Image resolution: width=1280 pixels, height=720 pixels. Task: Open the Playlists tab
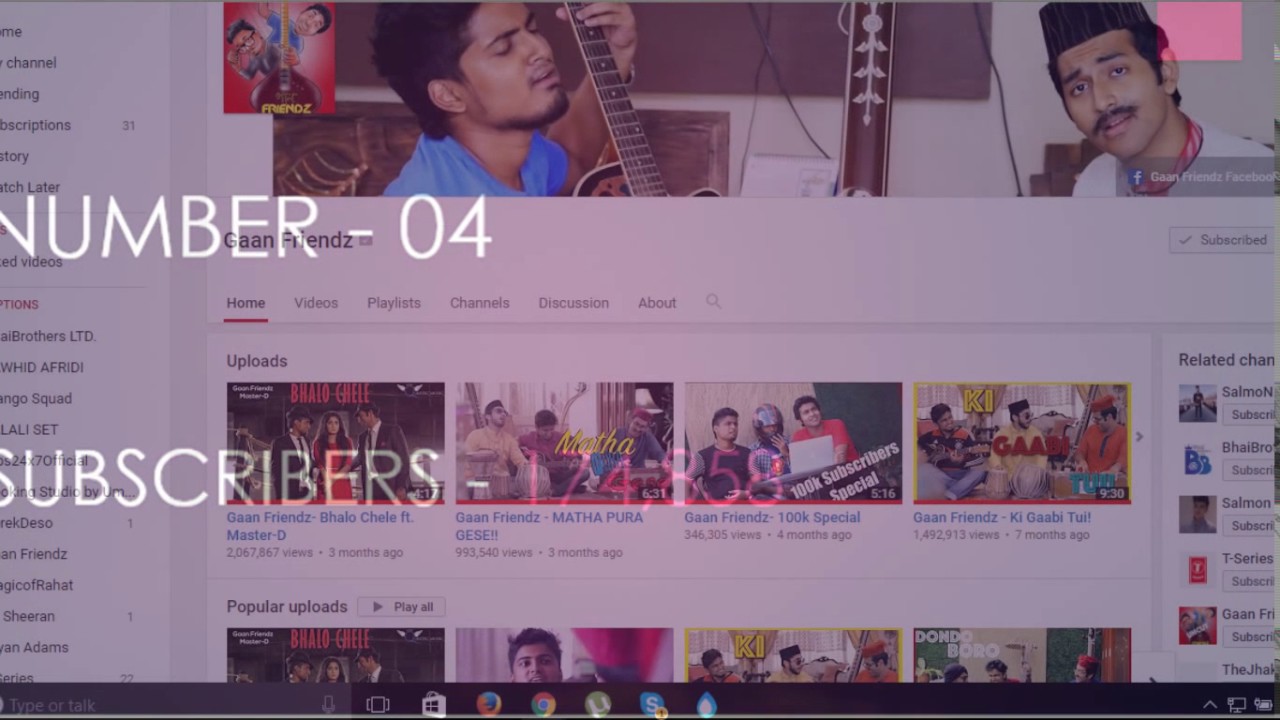[x=394, y=303]
